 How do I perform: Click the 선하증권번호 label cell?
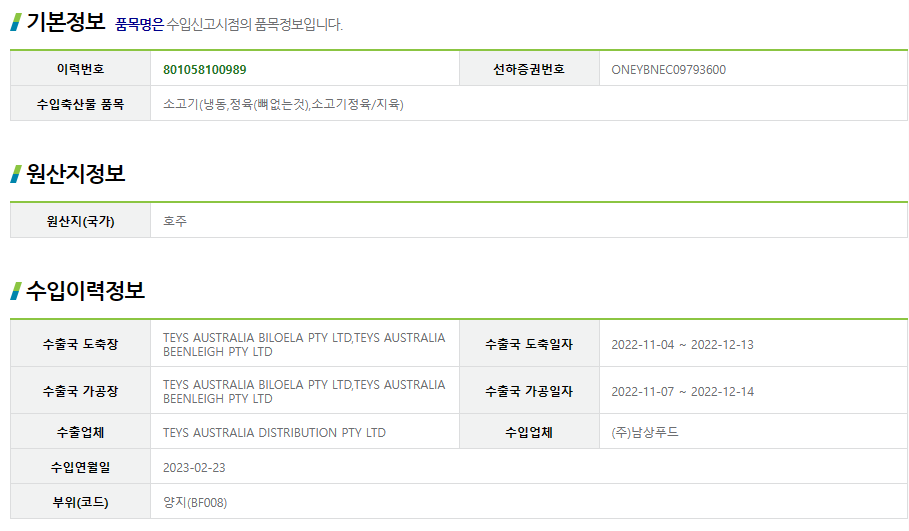coord(529,69)
